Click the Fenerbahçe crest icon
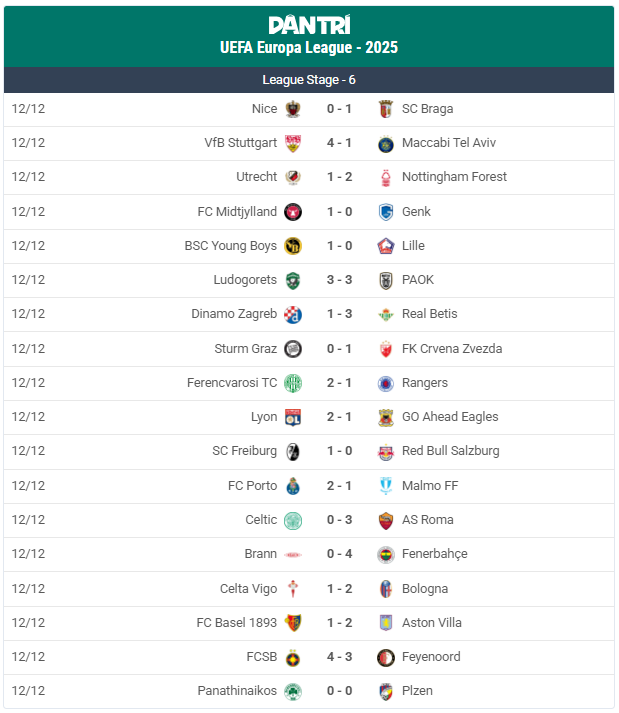Viewport: 619px width, 713px height. click(386, 554)
